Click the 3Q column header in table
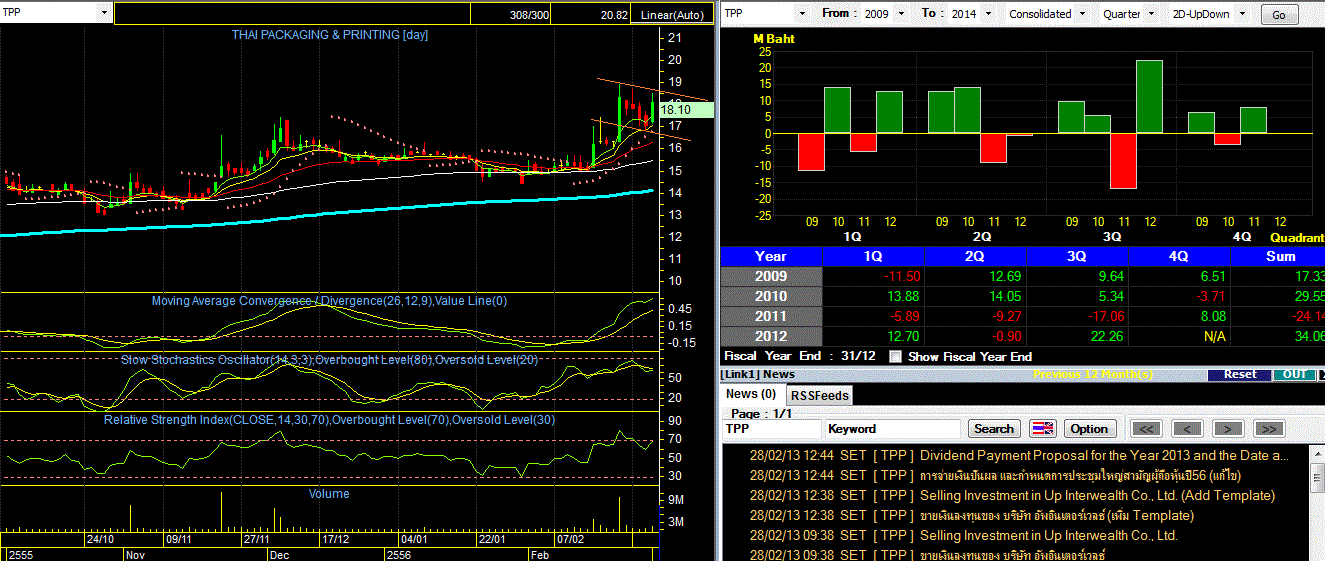The image size is (1325, 561). [1078, 256]
